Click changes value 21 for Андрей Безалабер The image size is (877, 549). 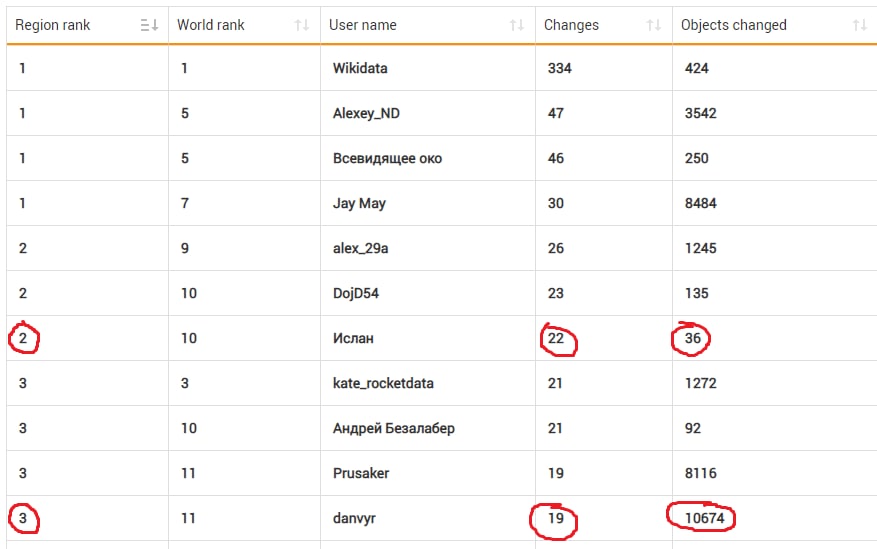click(x=555, y=428)
